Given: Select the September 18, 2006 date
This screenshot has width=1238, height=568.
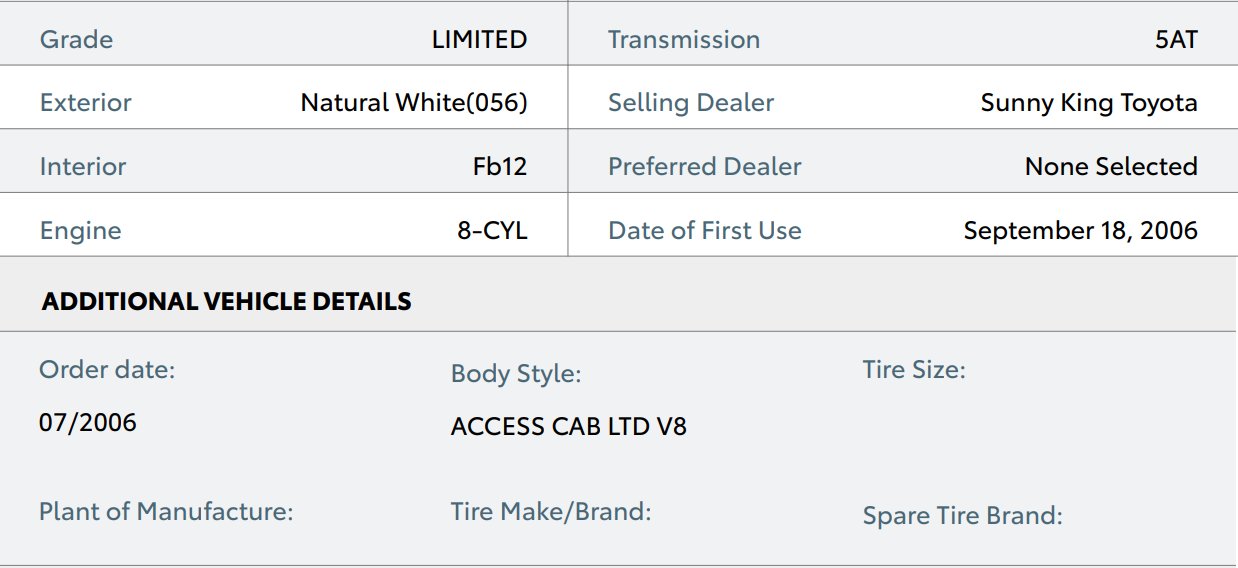Looking at the screenshot, I should click(1080, 230).
